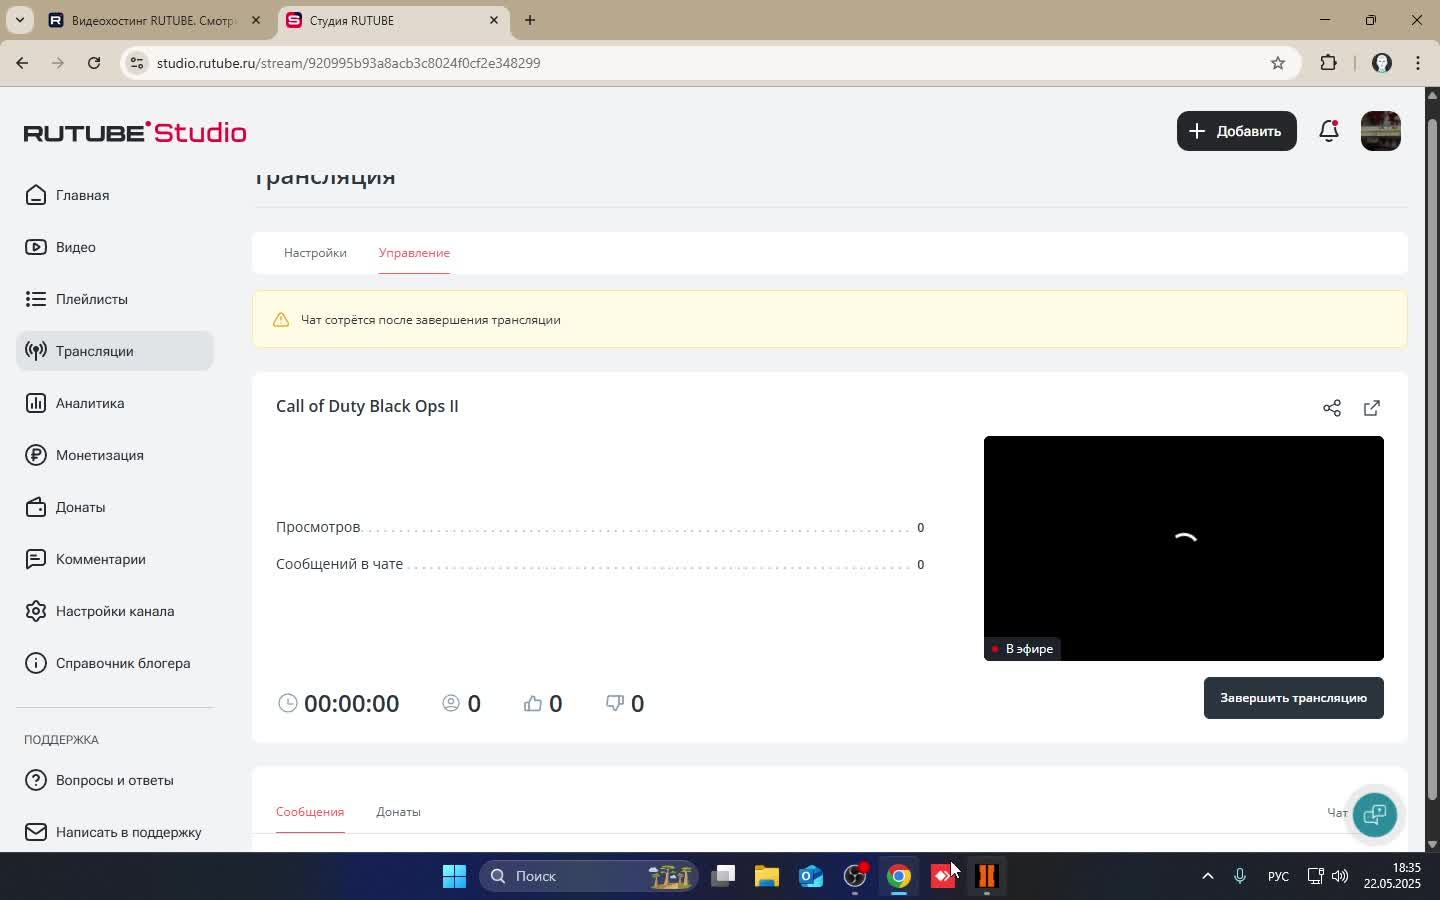Switch to the Настройки tab
The image size is (1440, 900).
[315, 253]
